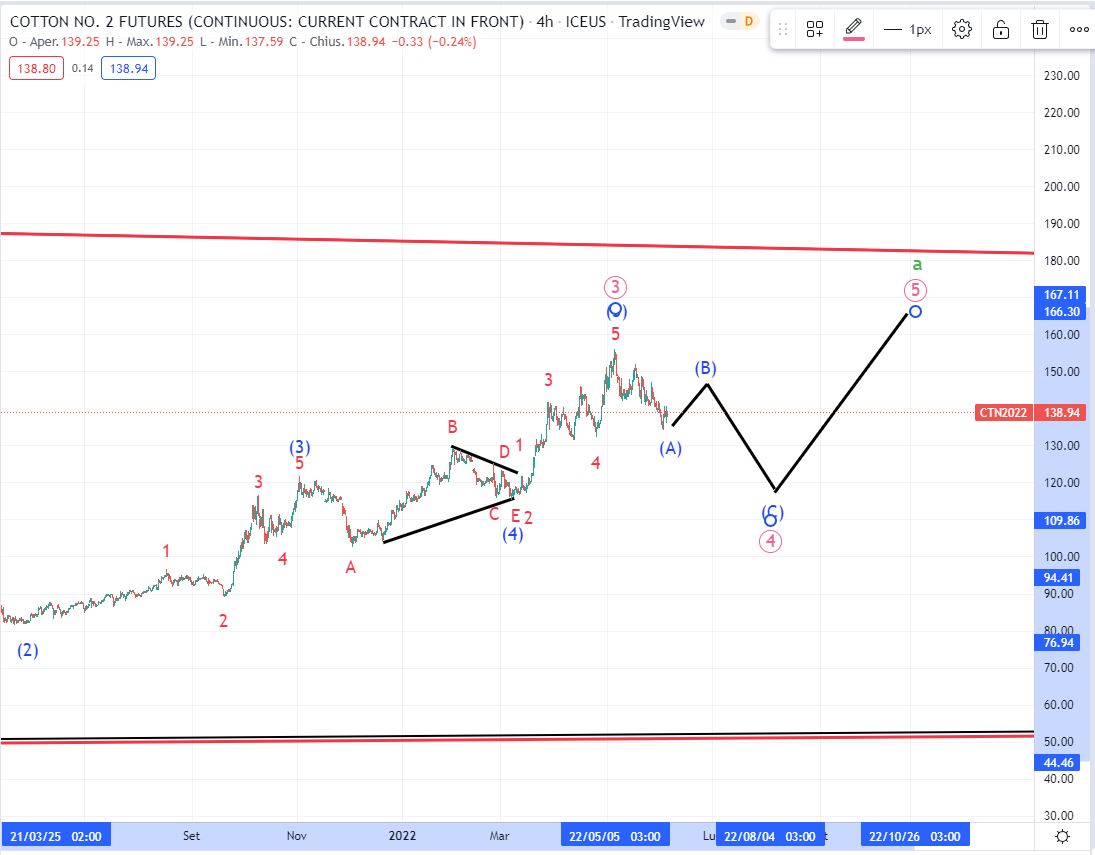
Task: Click the 109.86 price axis label
Action: 1061,520
